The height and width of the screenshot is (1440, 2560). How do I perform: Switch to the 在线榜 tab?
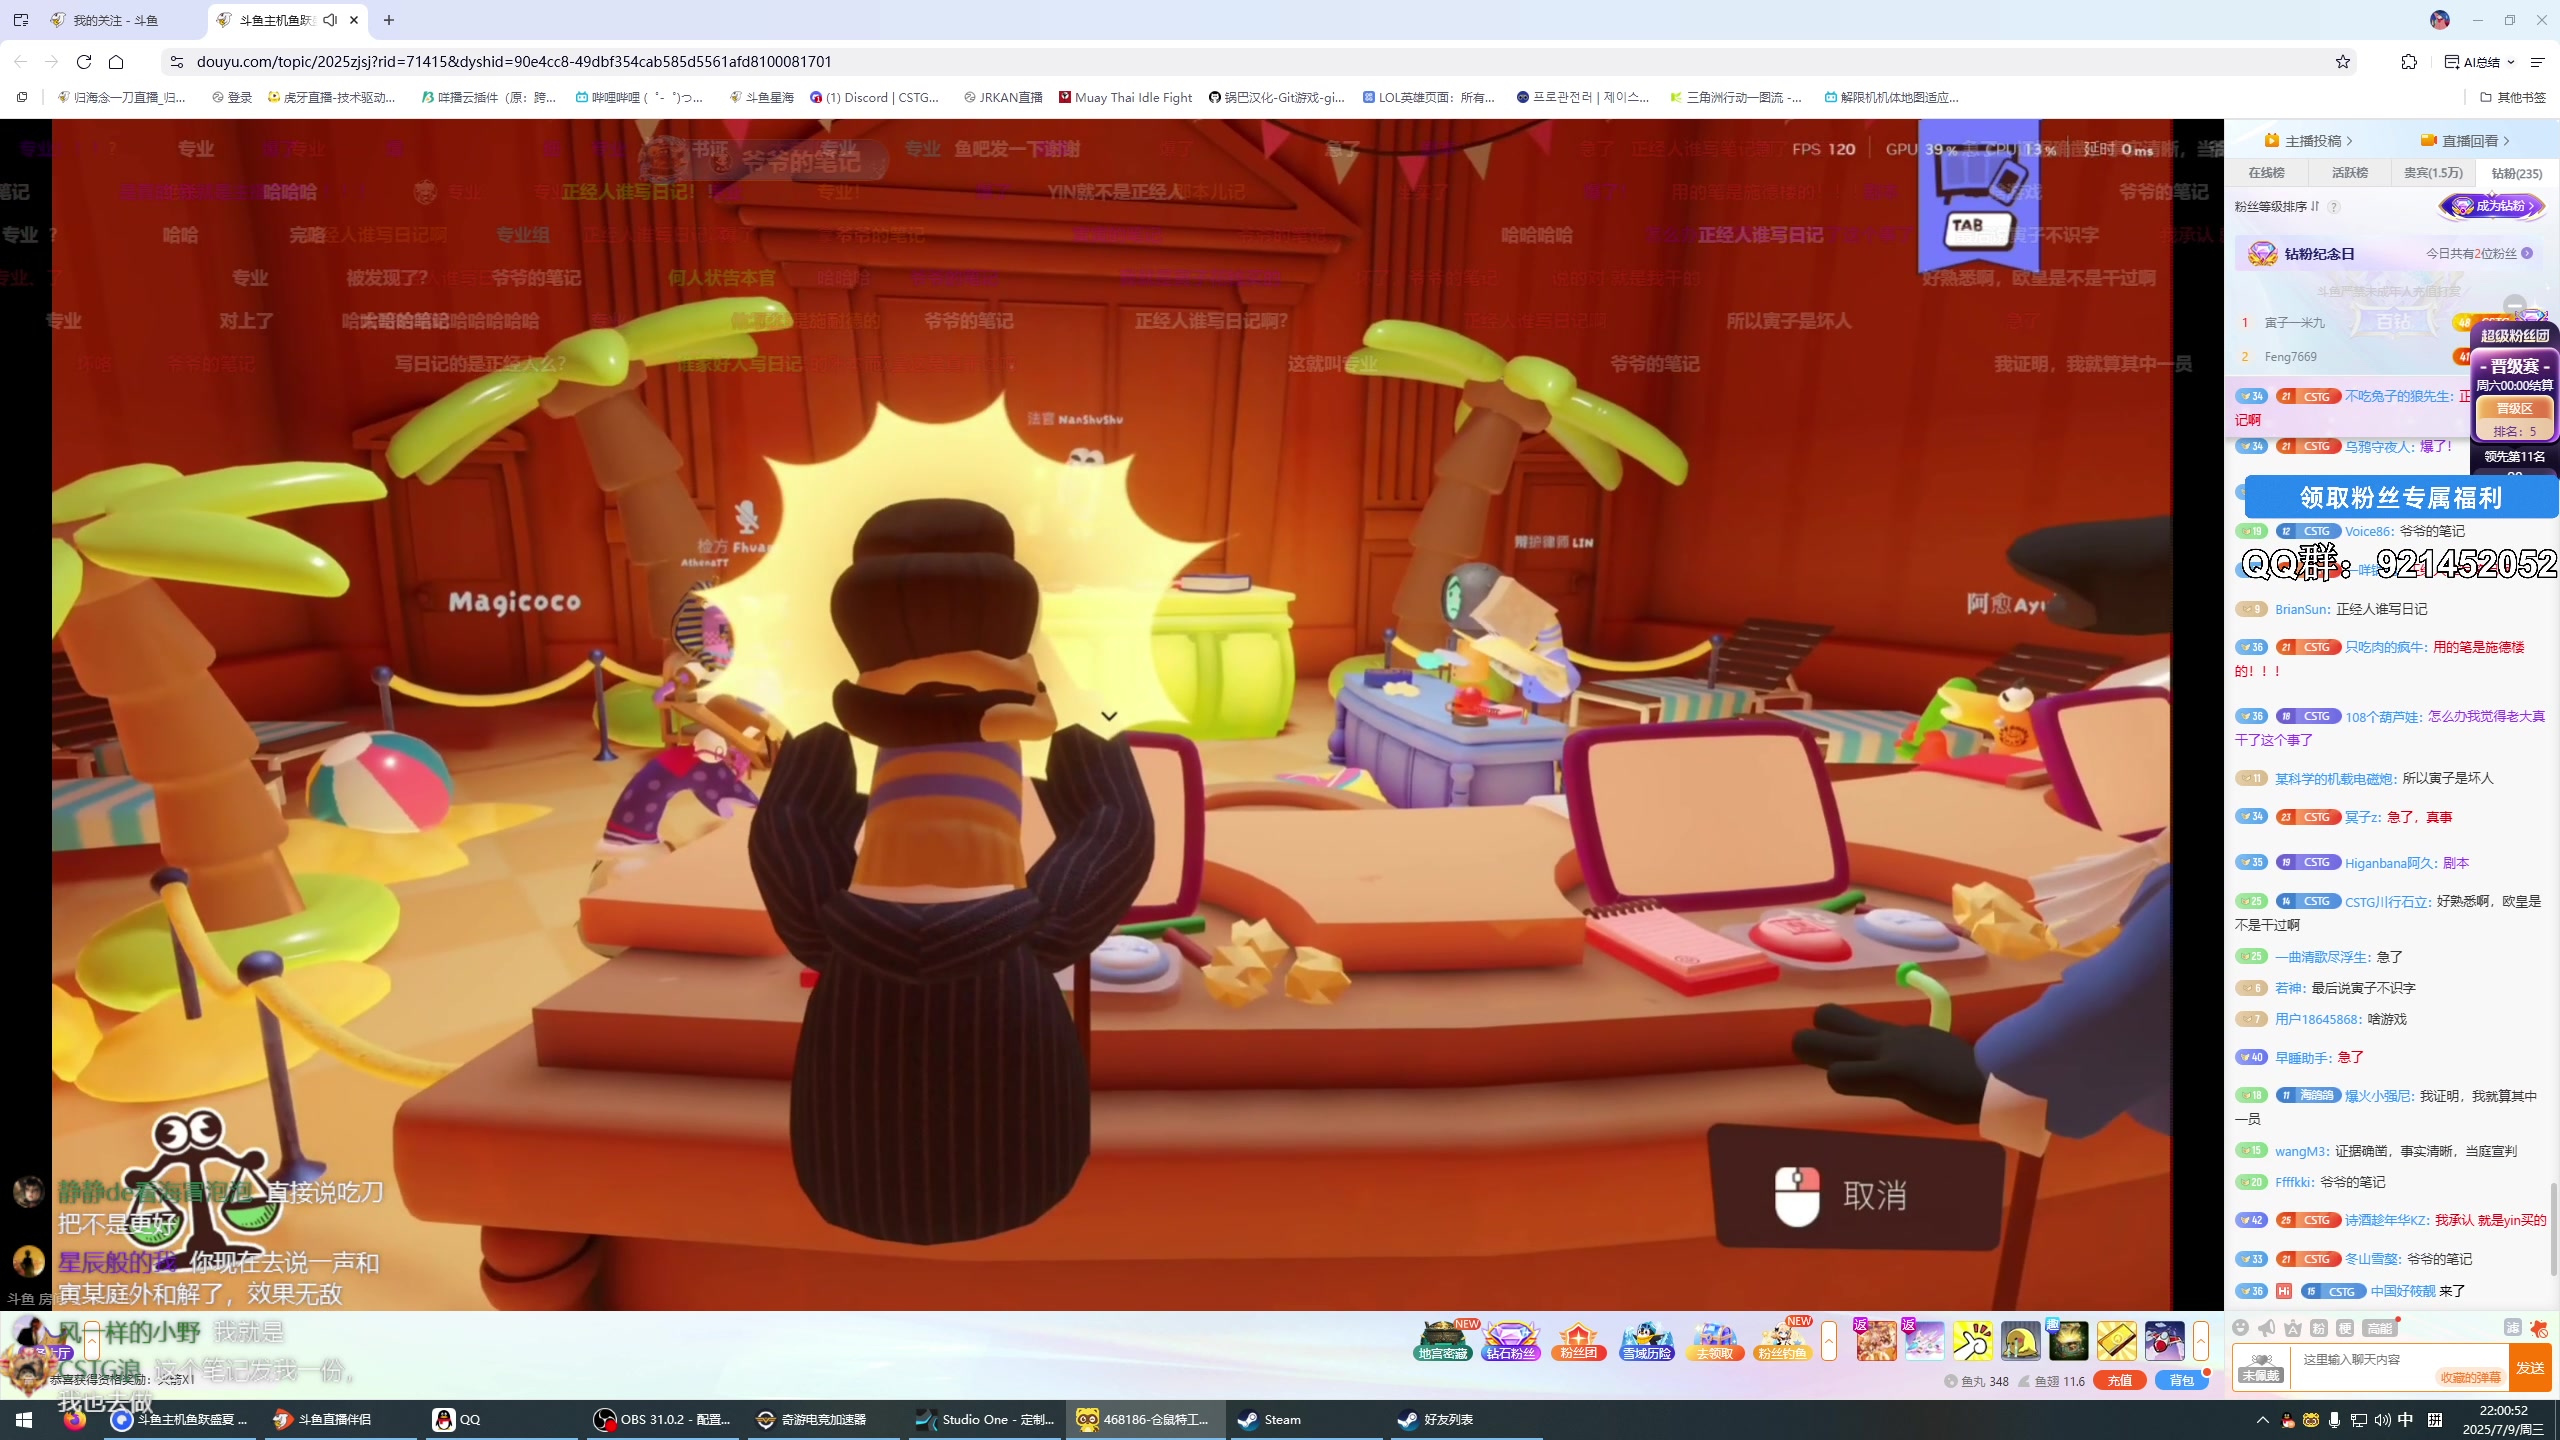(2267, 173)
